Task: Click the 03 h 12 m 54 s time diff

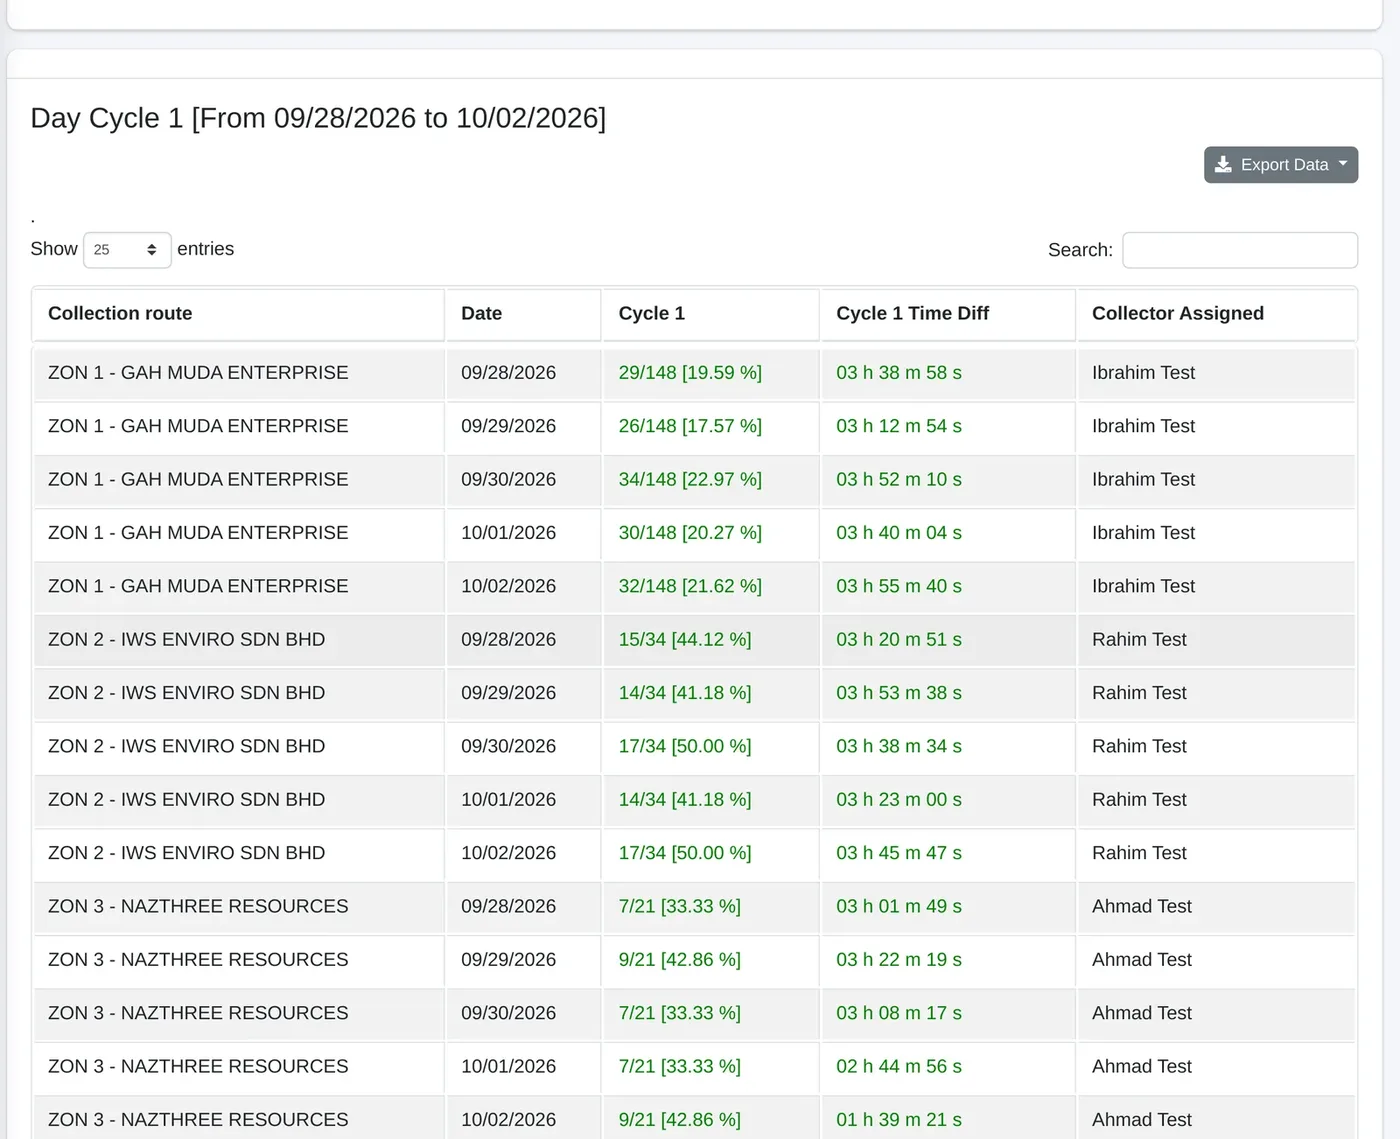Action: (x=899, y=426)
